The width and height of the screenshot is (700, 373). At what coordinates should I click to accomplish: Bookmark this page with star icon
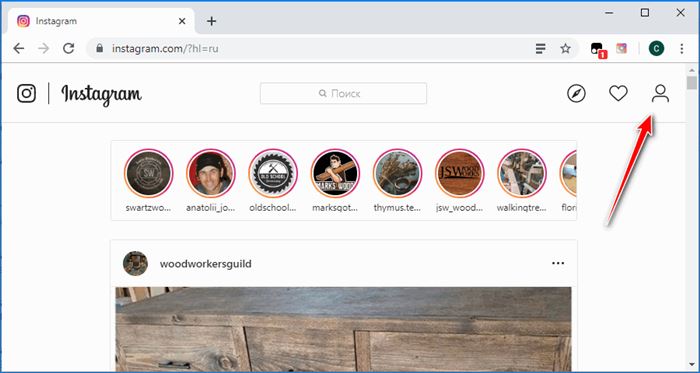click(565, 48)
